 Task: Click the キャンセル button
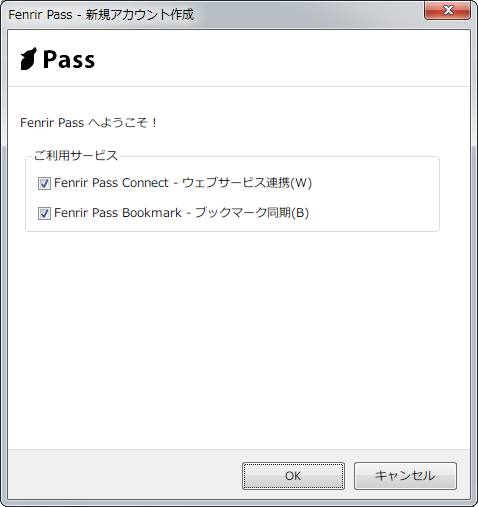(405, 476)
